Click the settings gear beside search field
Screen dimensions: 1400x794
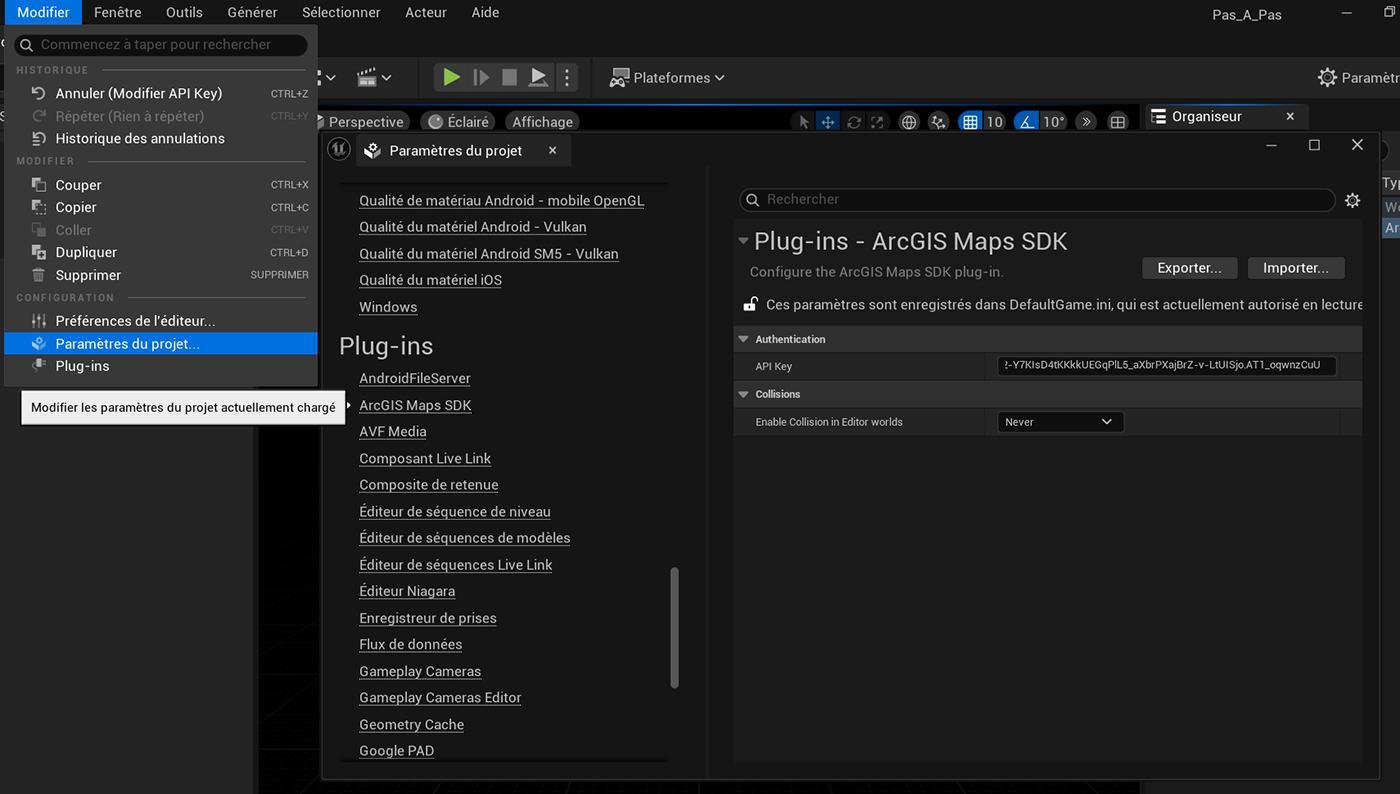1352,200
